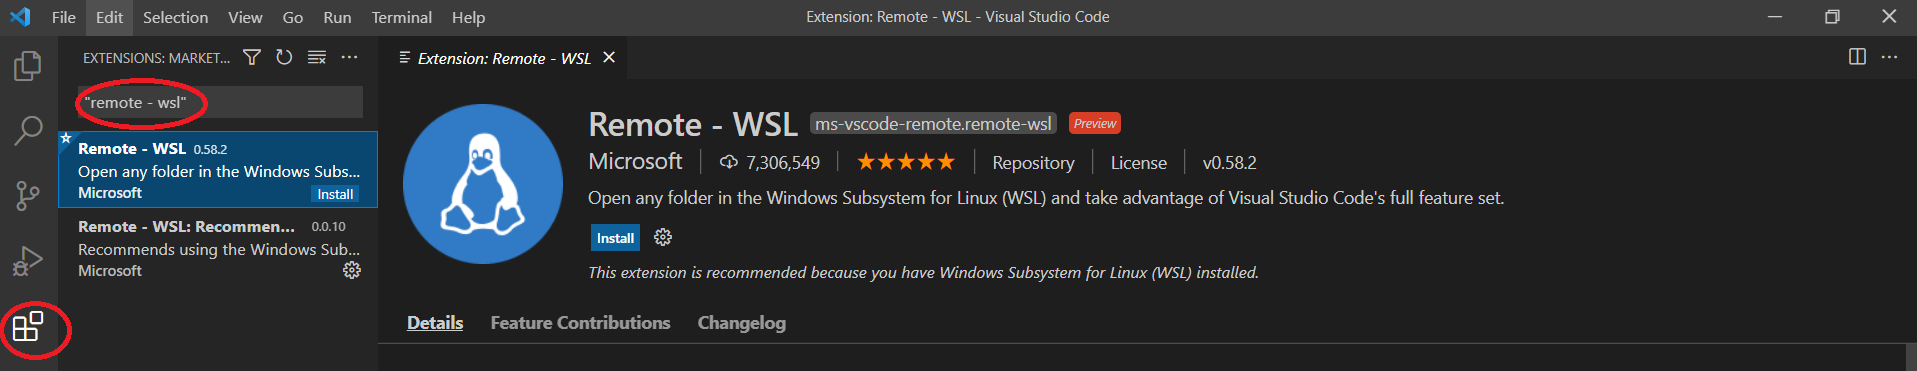Open the License link
The width and height of the screenshot is (1917, 371).
coord(1138,162)
